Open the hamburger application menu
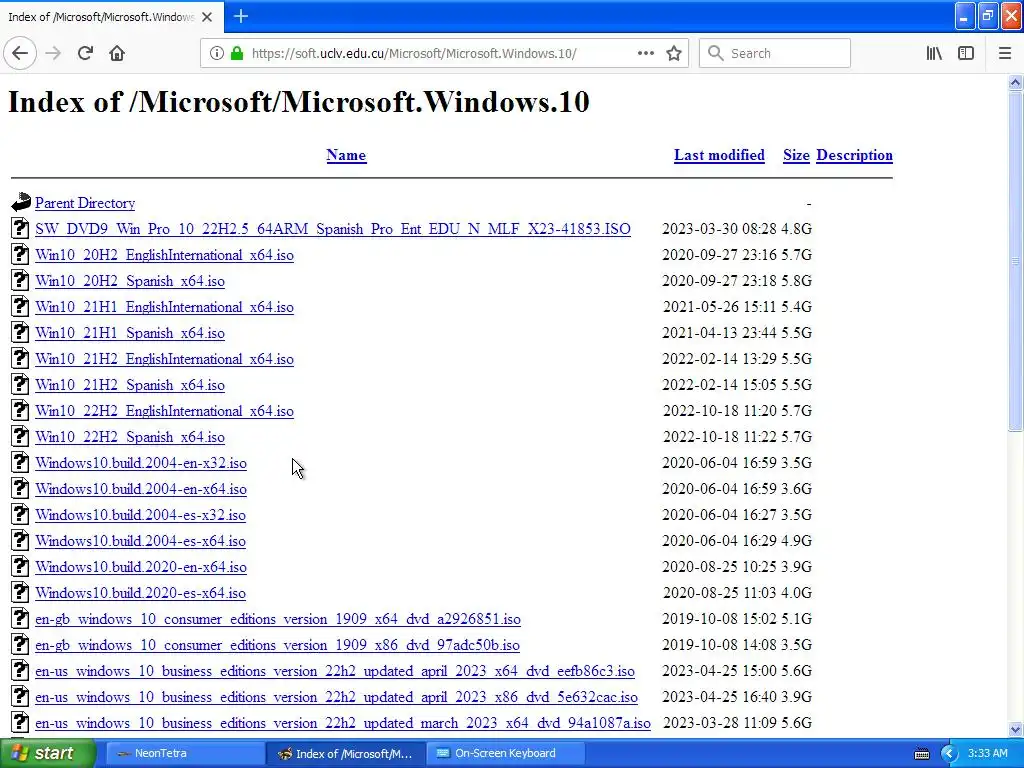Screen dimensions: 1024x768 1004,54
